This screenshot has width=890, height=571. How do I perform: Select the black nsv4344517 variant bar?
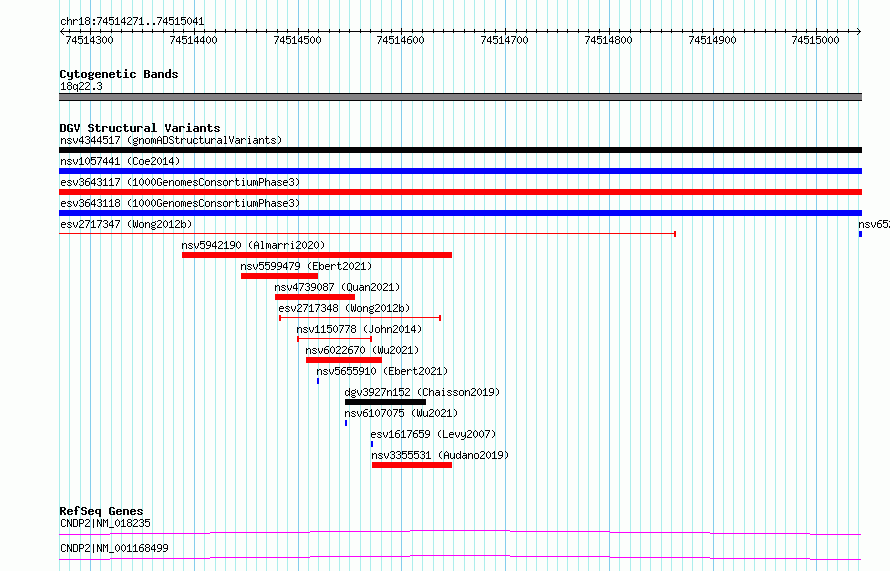[460, 150]
